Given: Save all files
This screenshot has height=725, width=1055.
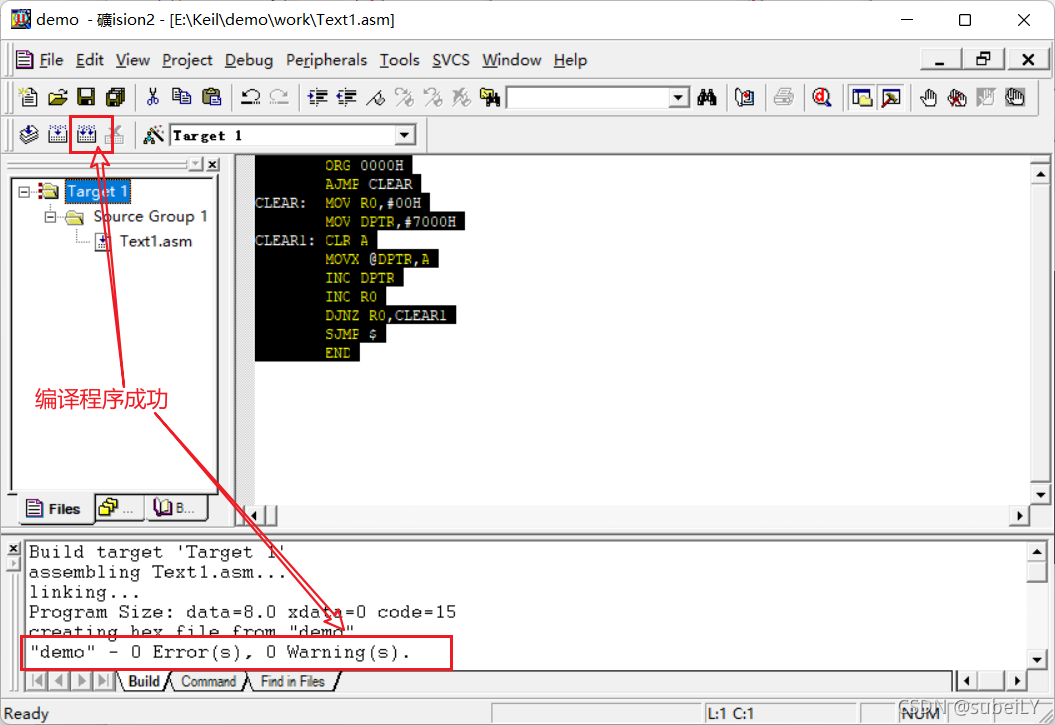Looking at the screenshot, I should click(x=116, y=98).
